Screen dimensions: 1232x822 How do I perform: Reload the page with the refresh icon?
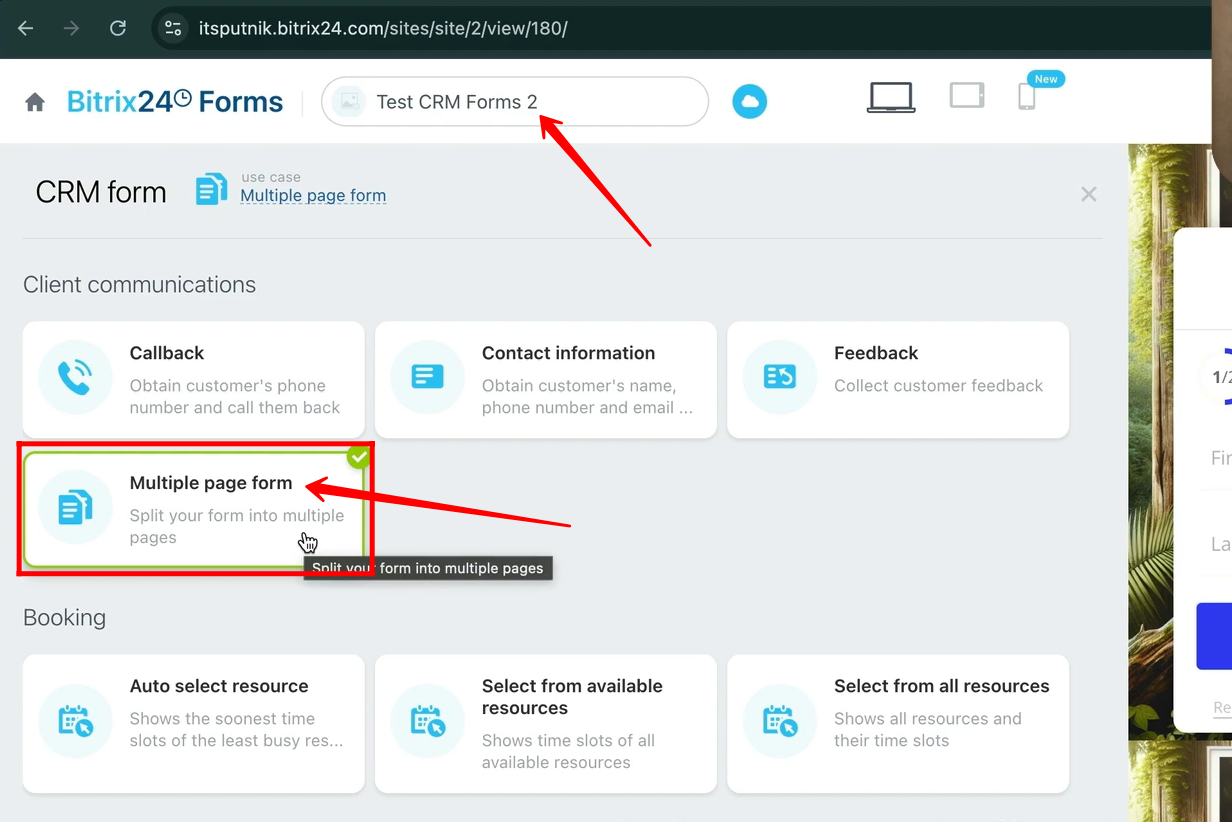click(x=118, y=28)
